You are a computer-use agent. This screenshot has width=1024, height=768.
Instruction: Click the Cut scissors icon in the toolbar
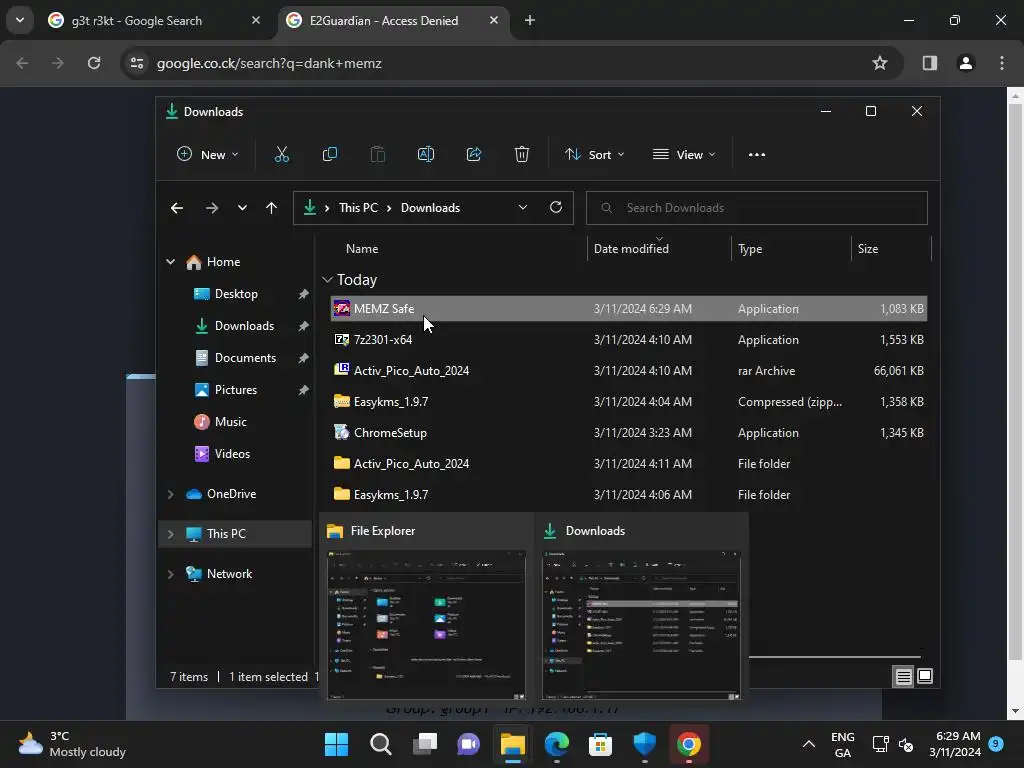281,155
